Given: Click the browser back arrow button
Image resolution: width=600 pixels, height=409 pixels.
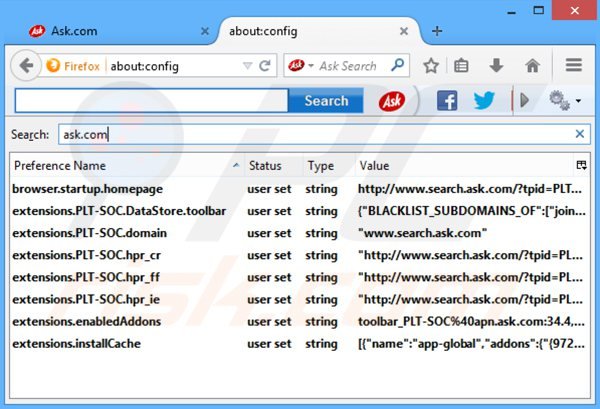Looking at the screenshot, I should click(26, 66).
